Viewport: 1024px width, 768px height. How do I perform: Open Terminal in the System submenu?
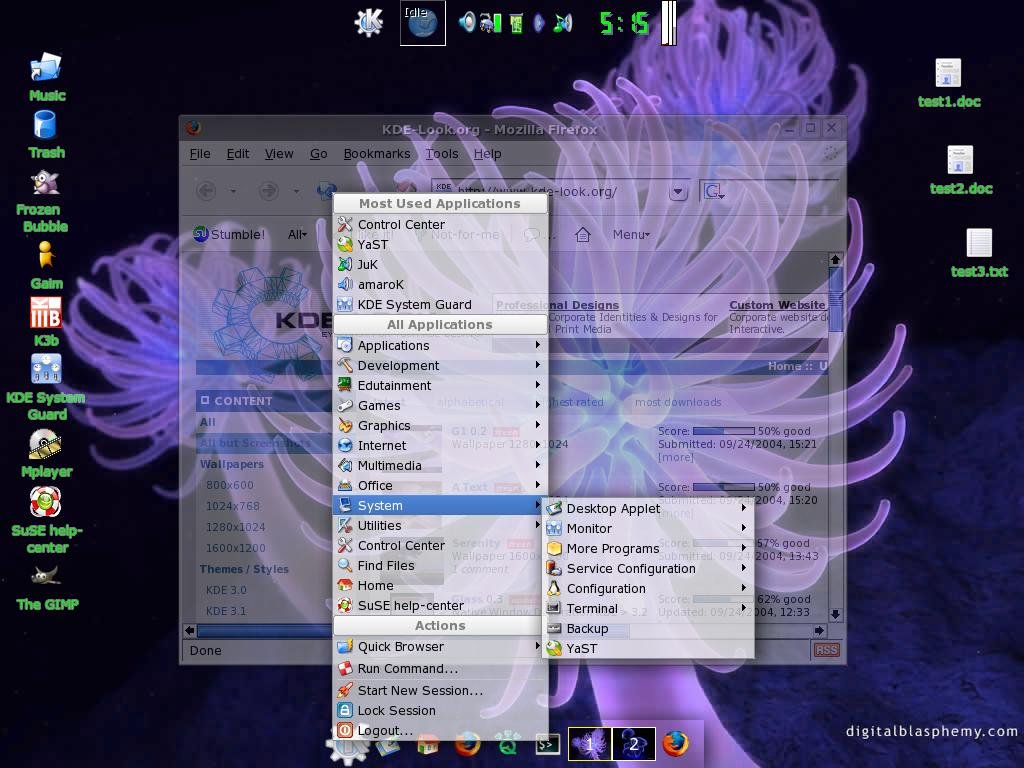(648, 609)
